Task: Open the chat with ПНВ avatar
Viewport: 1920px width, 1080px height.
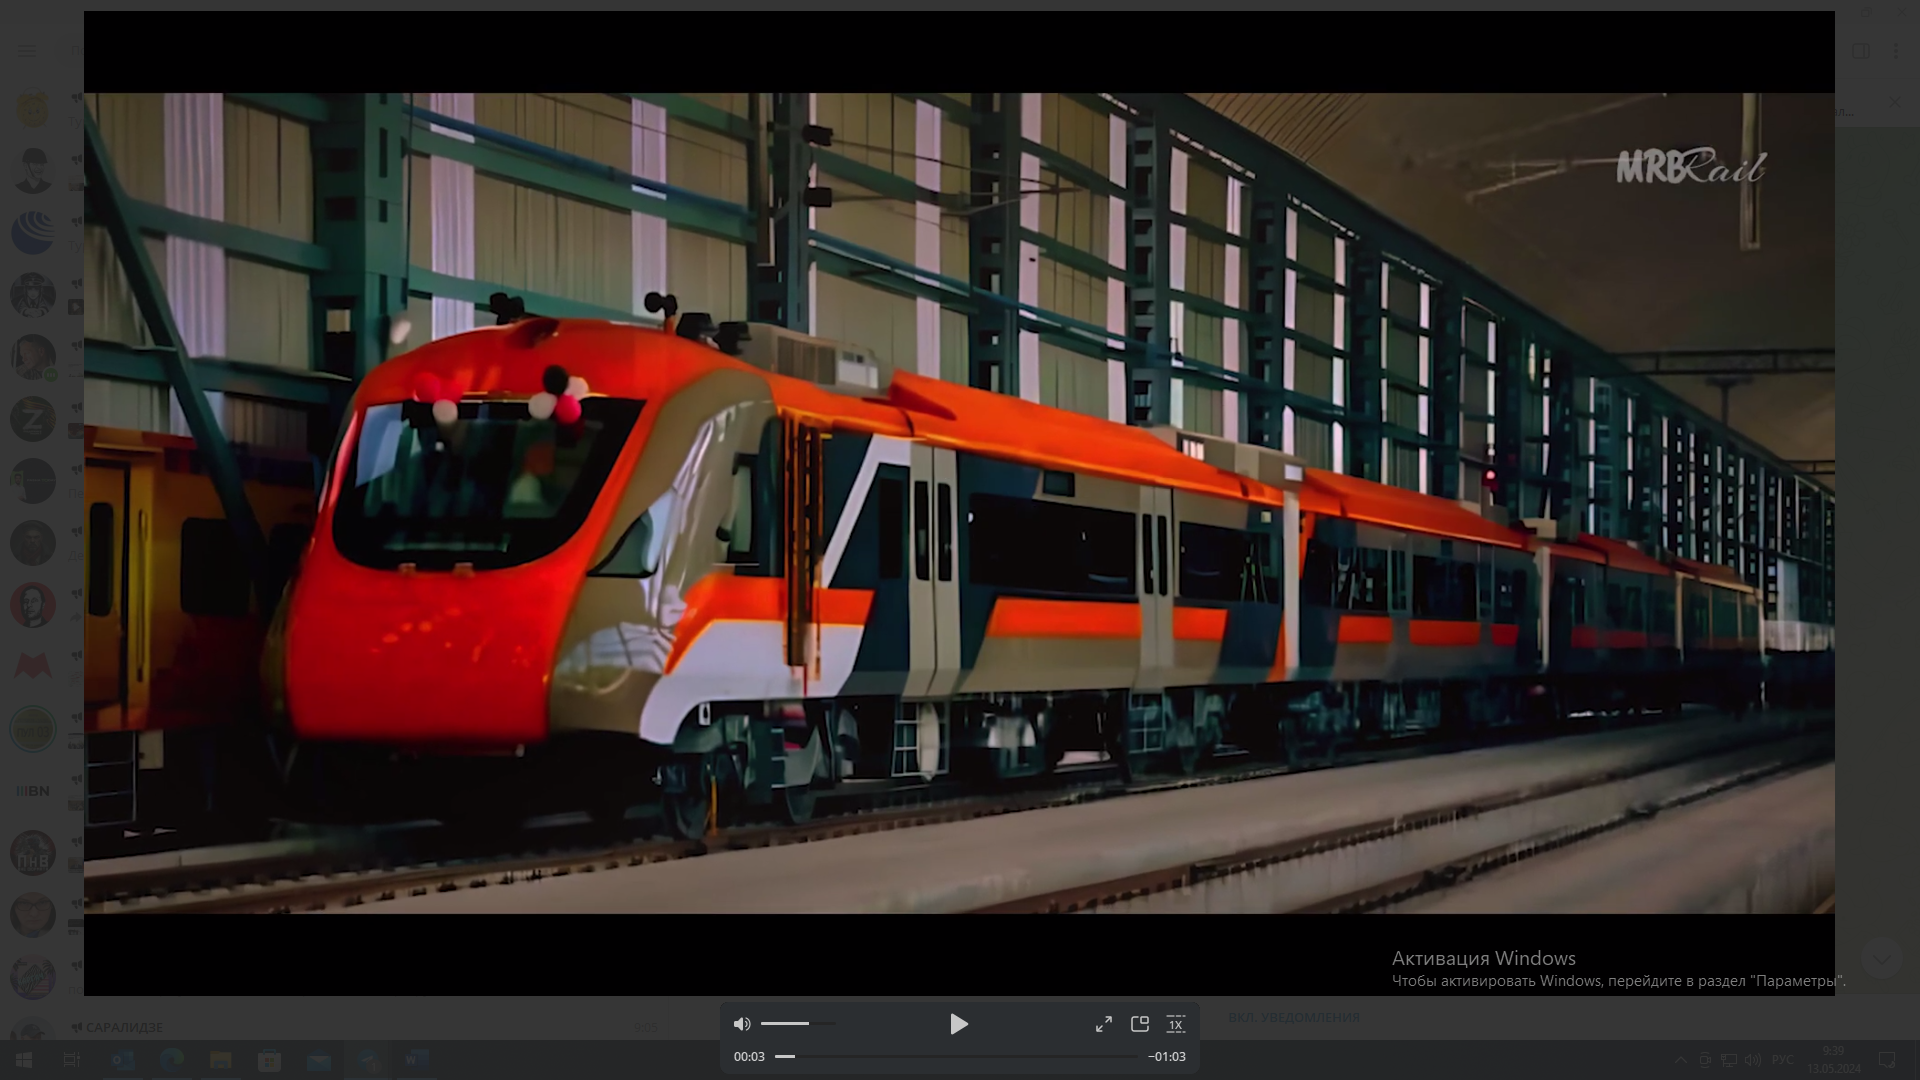Action: [33, 853]
